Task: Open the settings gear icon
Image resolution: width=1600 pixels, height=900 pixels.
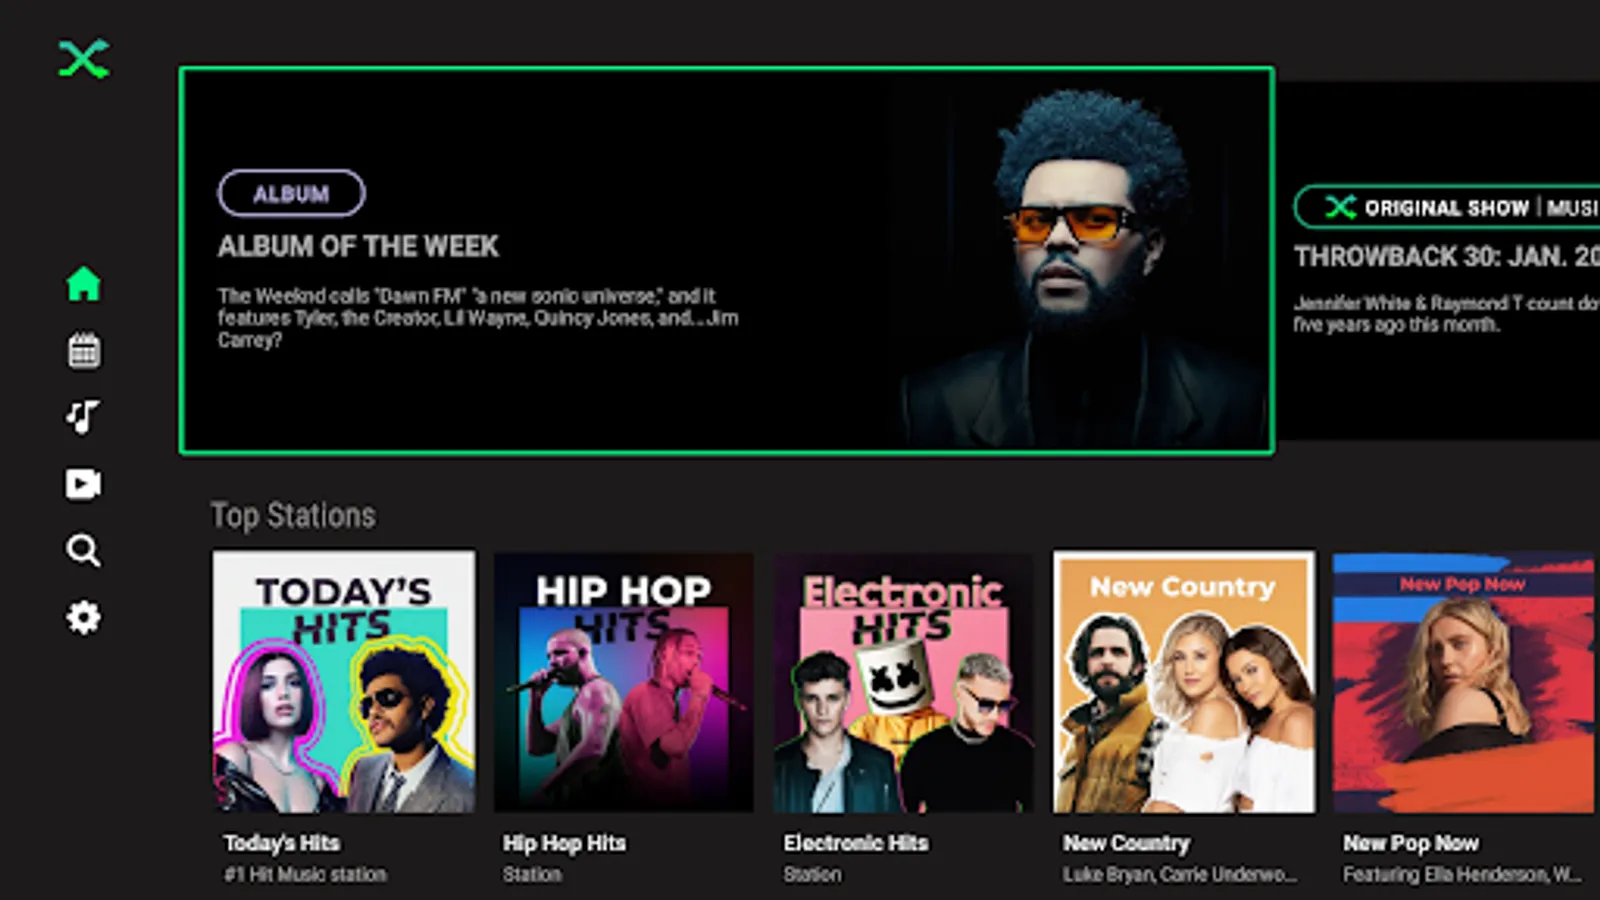Action: [x=84, y=617]
